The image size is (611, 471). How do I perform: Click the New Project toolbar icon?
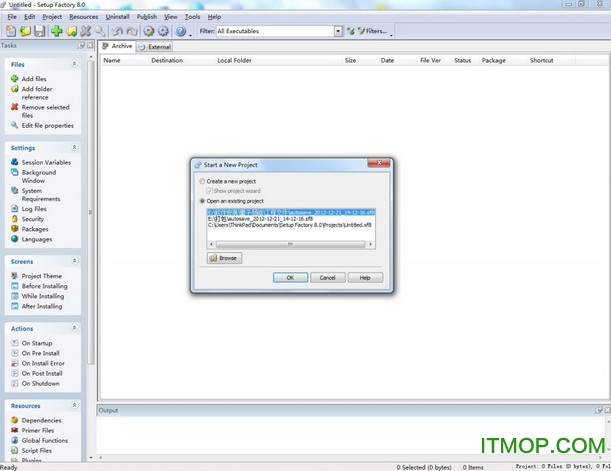(x=11, y=31)
